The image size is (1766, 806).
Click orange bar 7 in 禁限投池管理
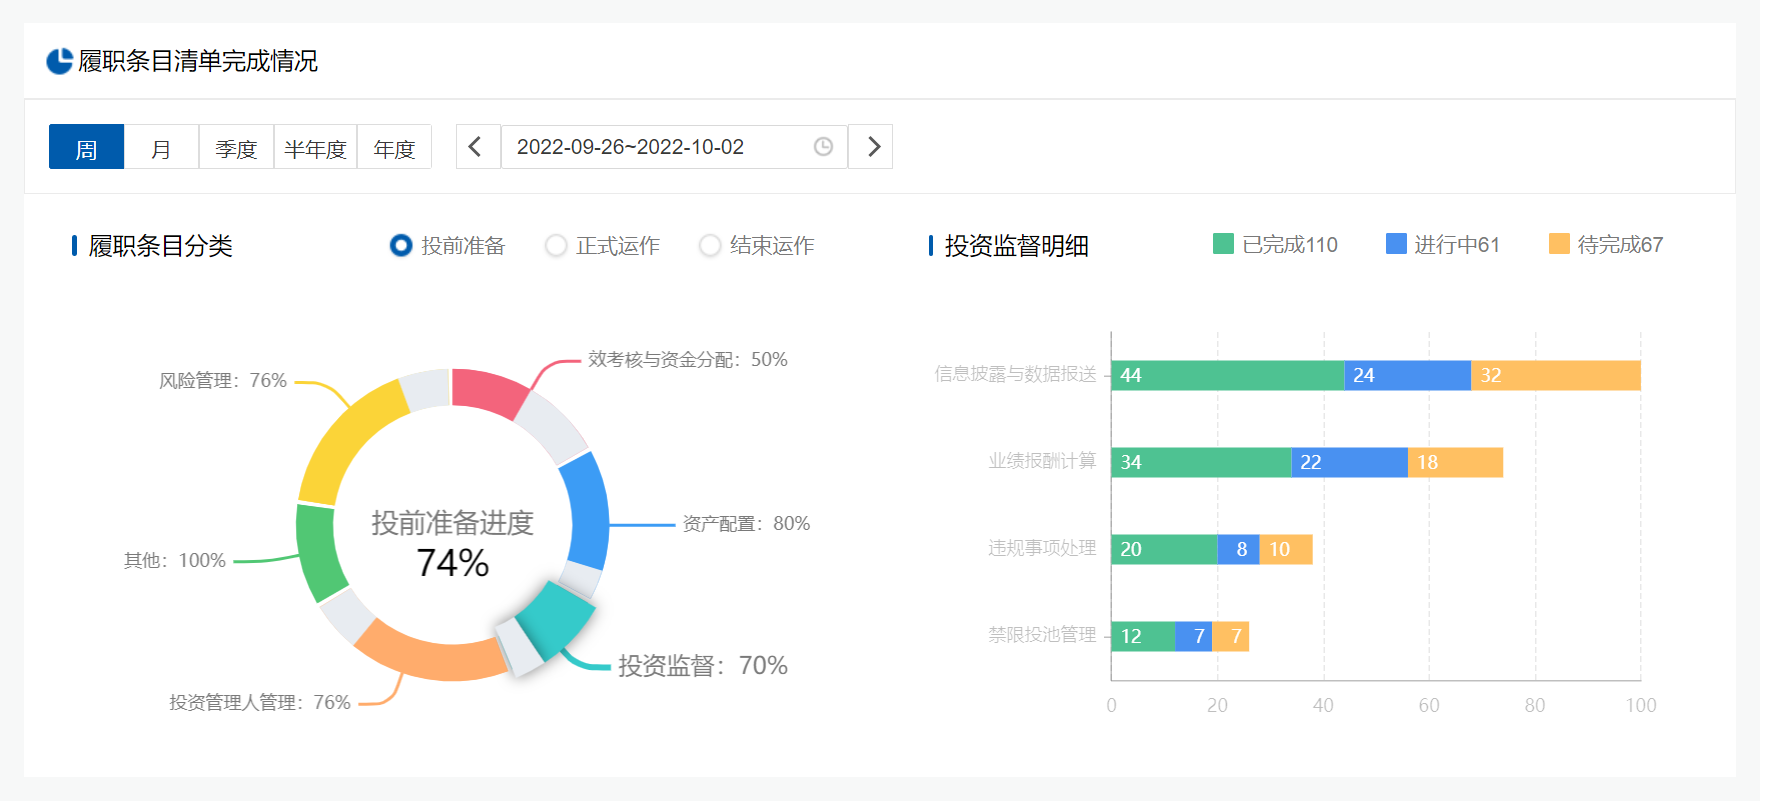pos(1231,636)
